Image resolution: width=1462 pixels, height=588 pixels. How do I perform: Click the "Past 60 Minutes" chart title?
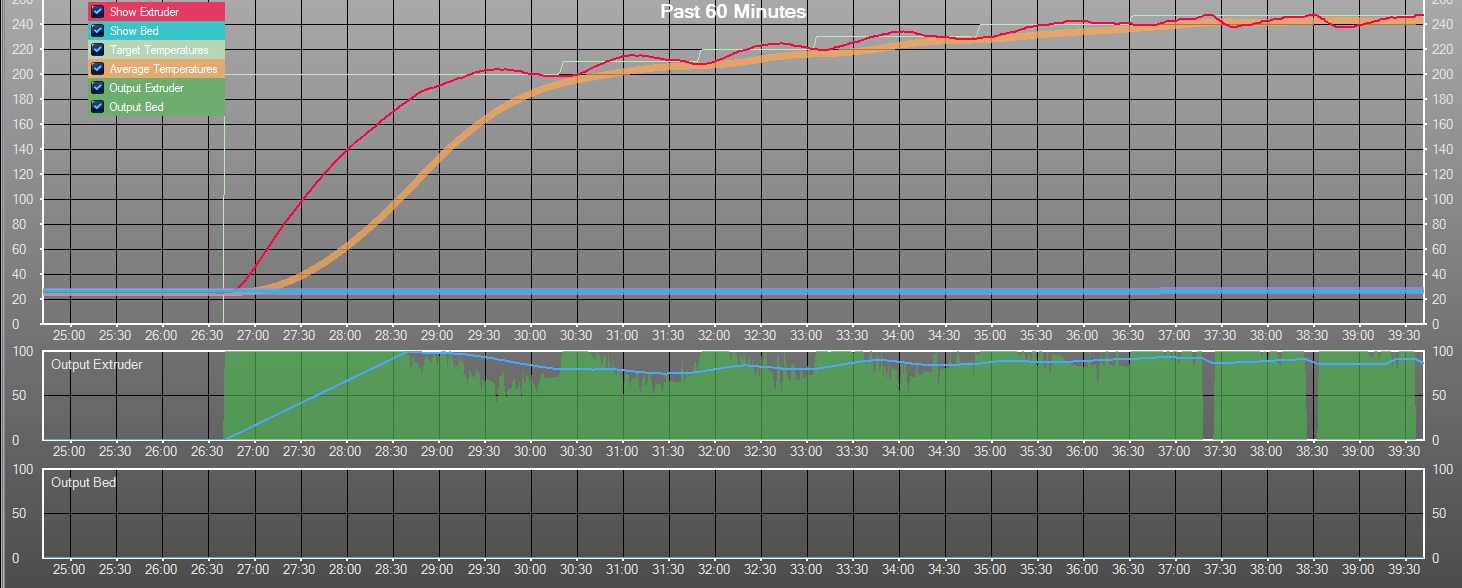733,12
